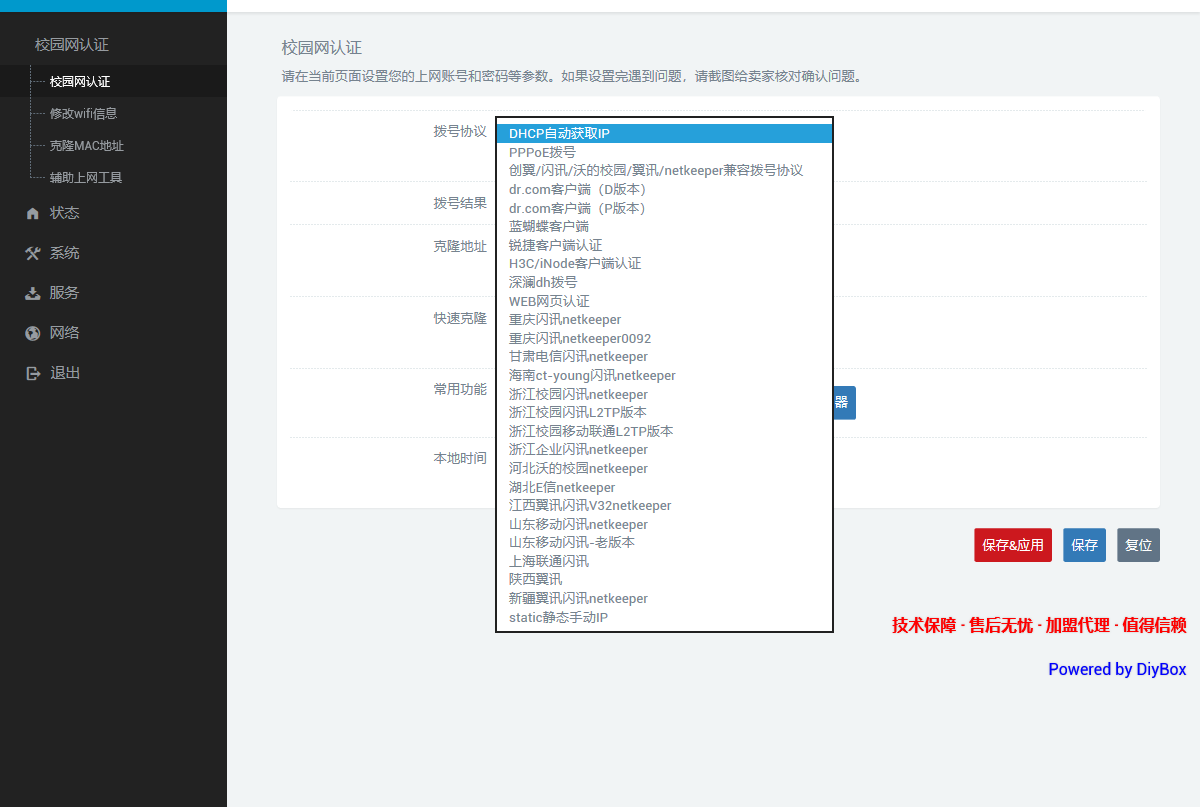Choose 锐捷客户端认证 in dropdown

click(664, 245)
